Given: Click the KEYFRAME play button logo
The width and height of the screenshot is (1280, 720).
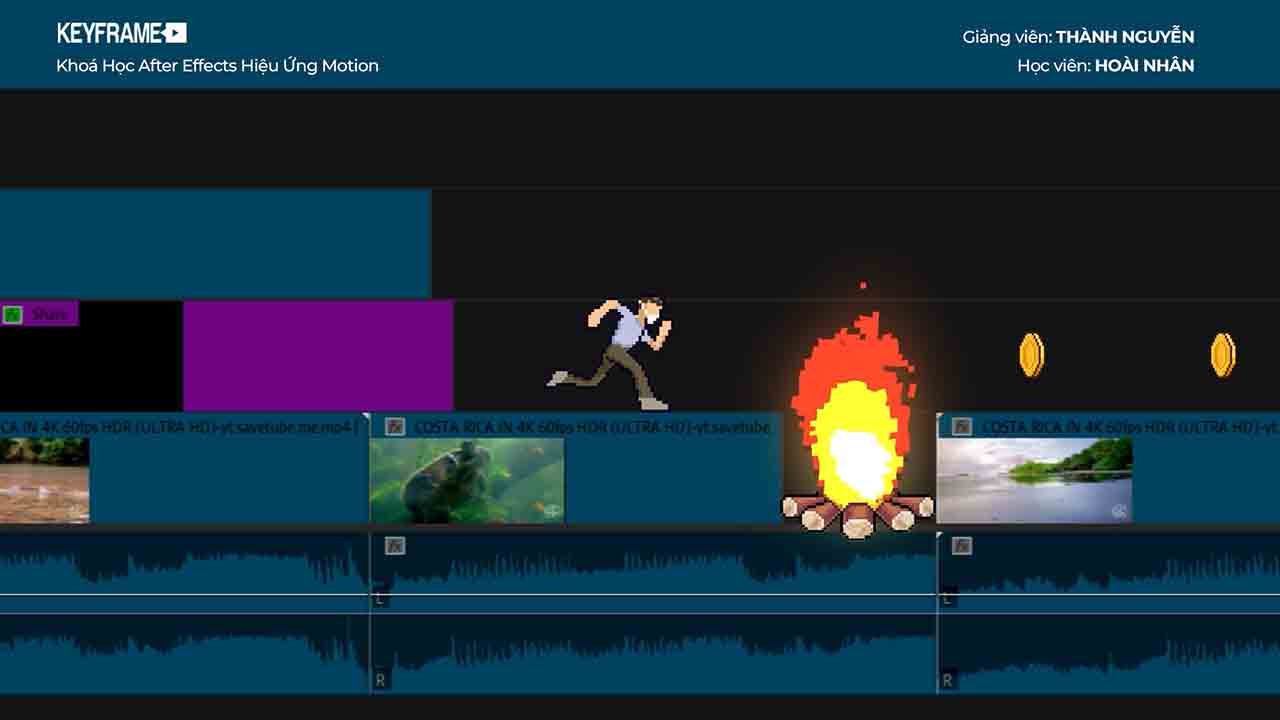Looking at the screenshot, I should pyautogui.click(x=176, y=31).
